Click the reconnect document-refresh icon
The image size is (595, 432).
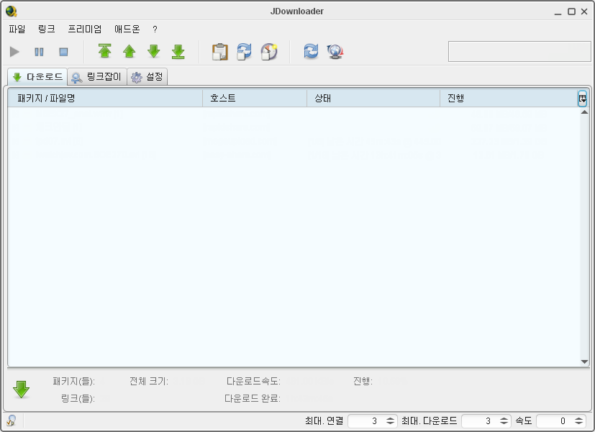pyautogui.click(x=244, y=52)
